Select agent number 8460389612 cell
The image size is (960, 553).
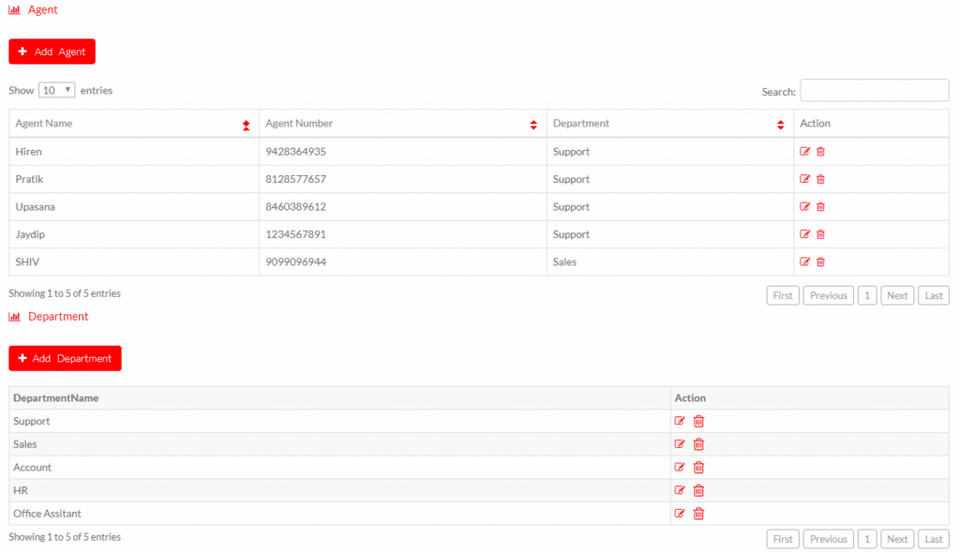[402, 206]
